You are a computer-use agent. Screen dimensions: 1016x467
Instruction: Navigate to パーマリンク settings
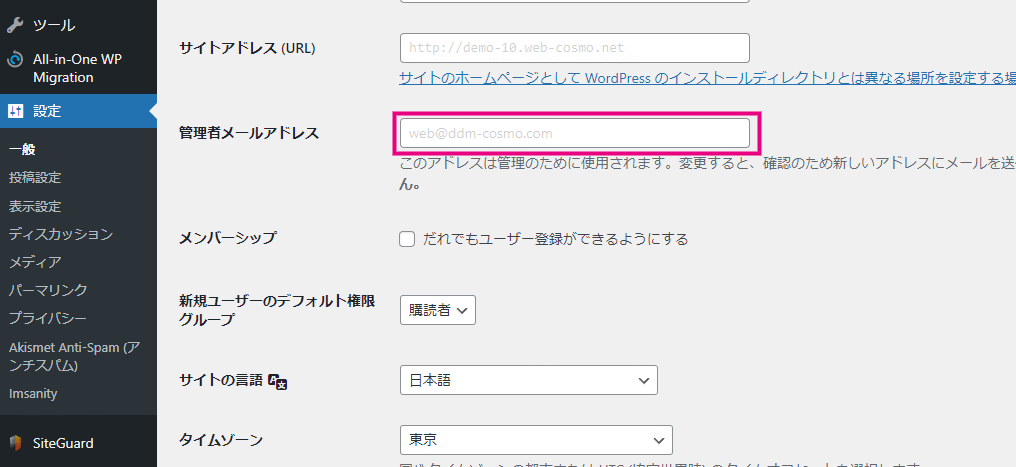point(48,290)
